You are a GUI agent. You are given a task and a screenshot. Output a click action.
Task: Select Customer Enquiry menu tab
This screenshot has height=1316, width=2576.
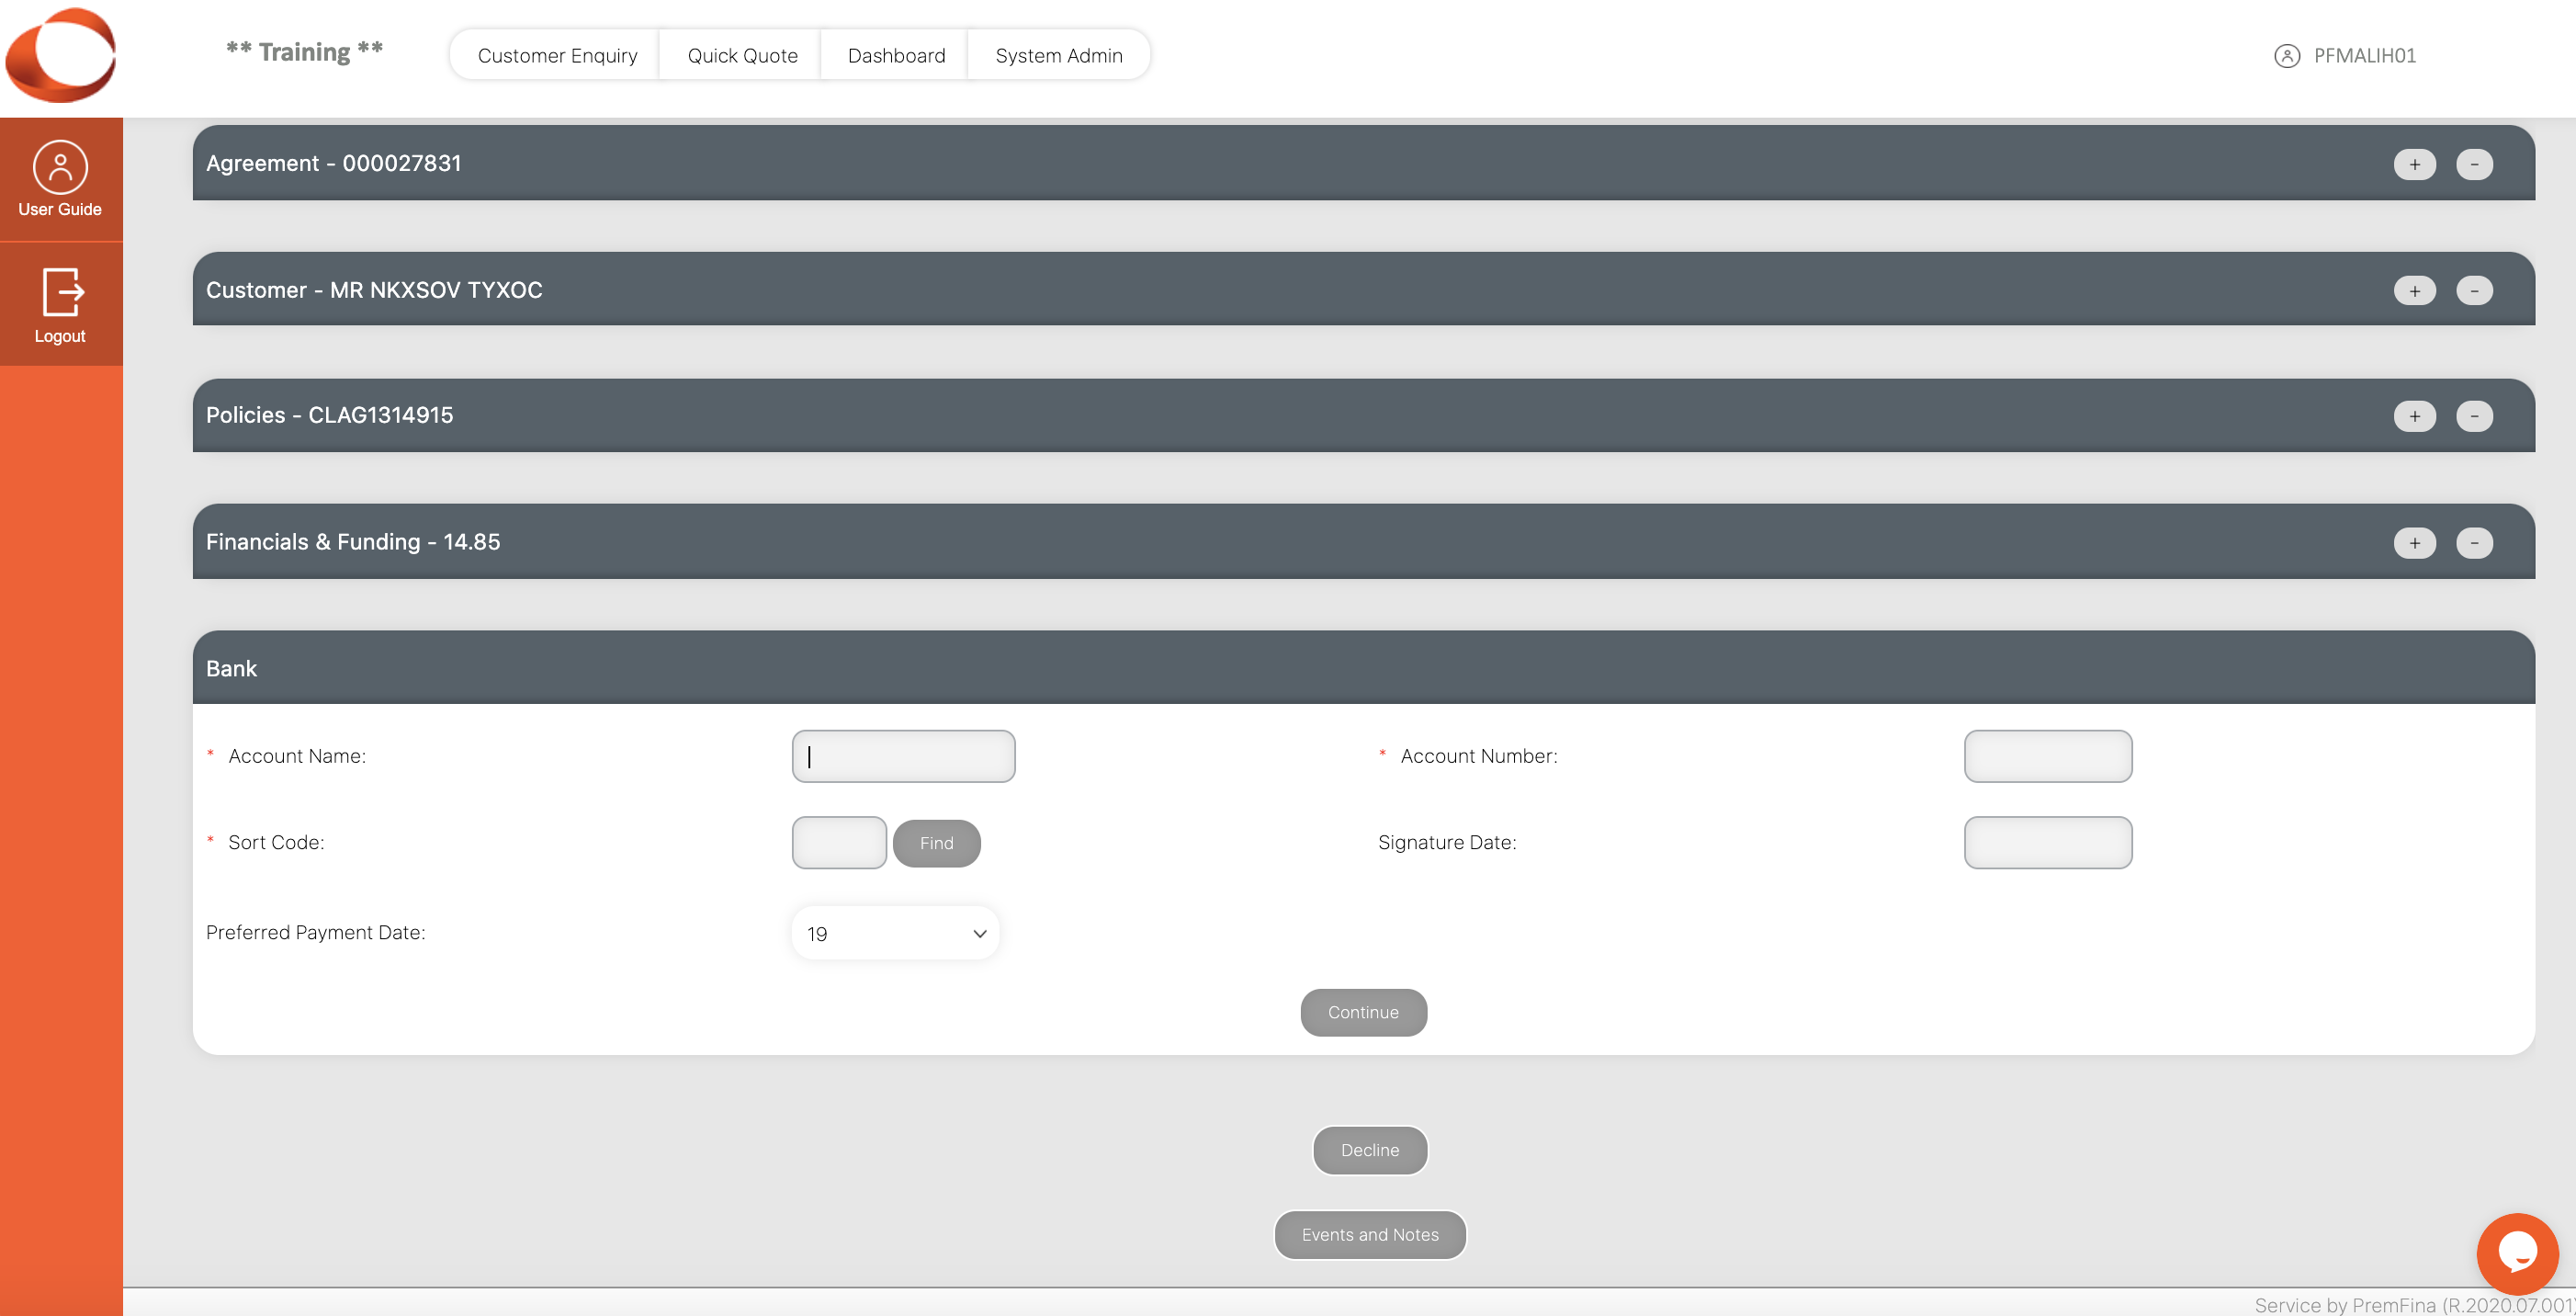point(557,55)
